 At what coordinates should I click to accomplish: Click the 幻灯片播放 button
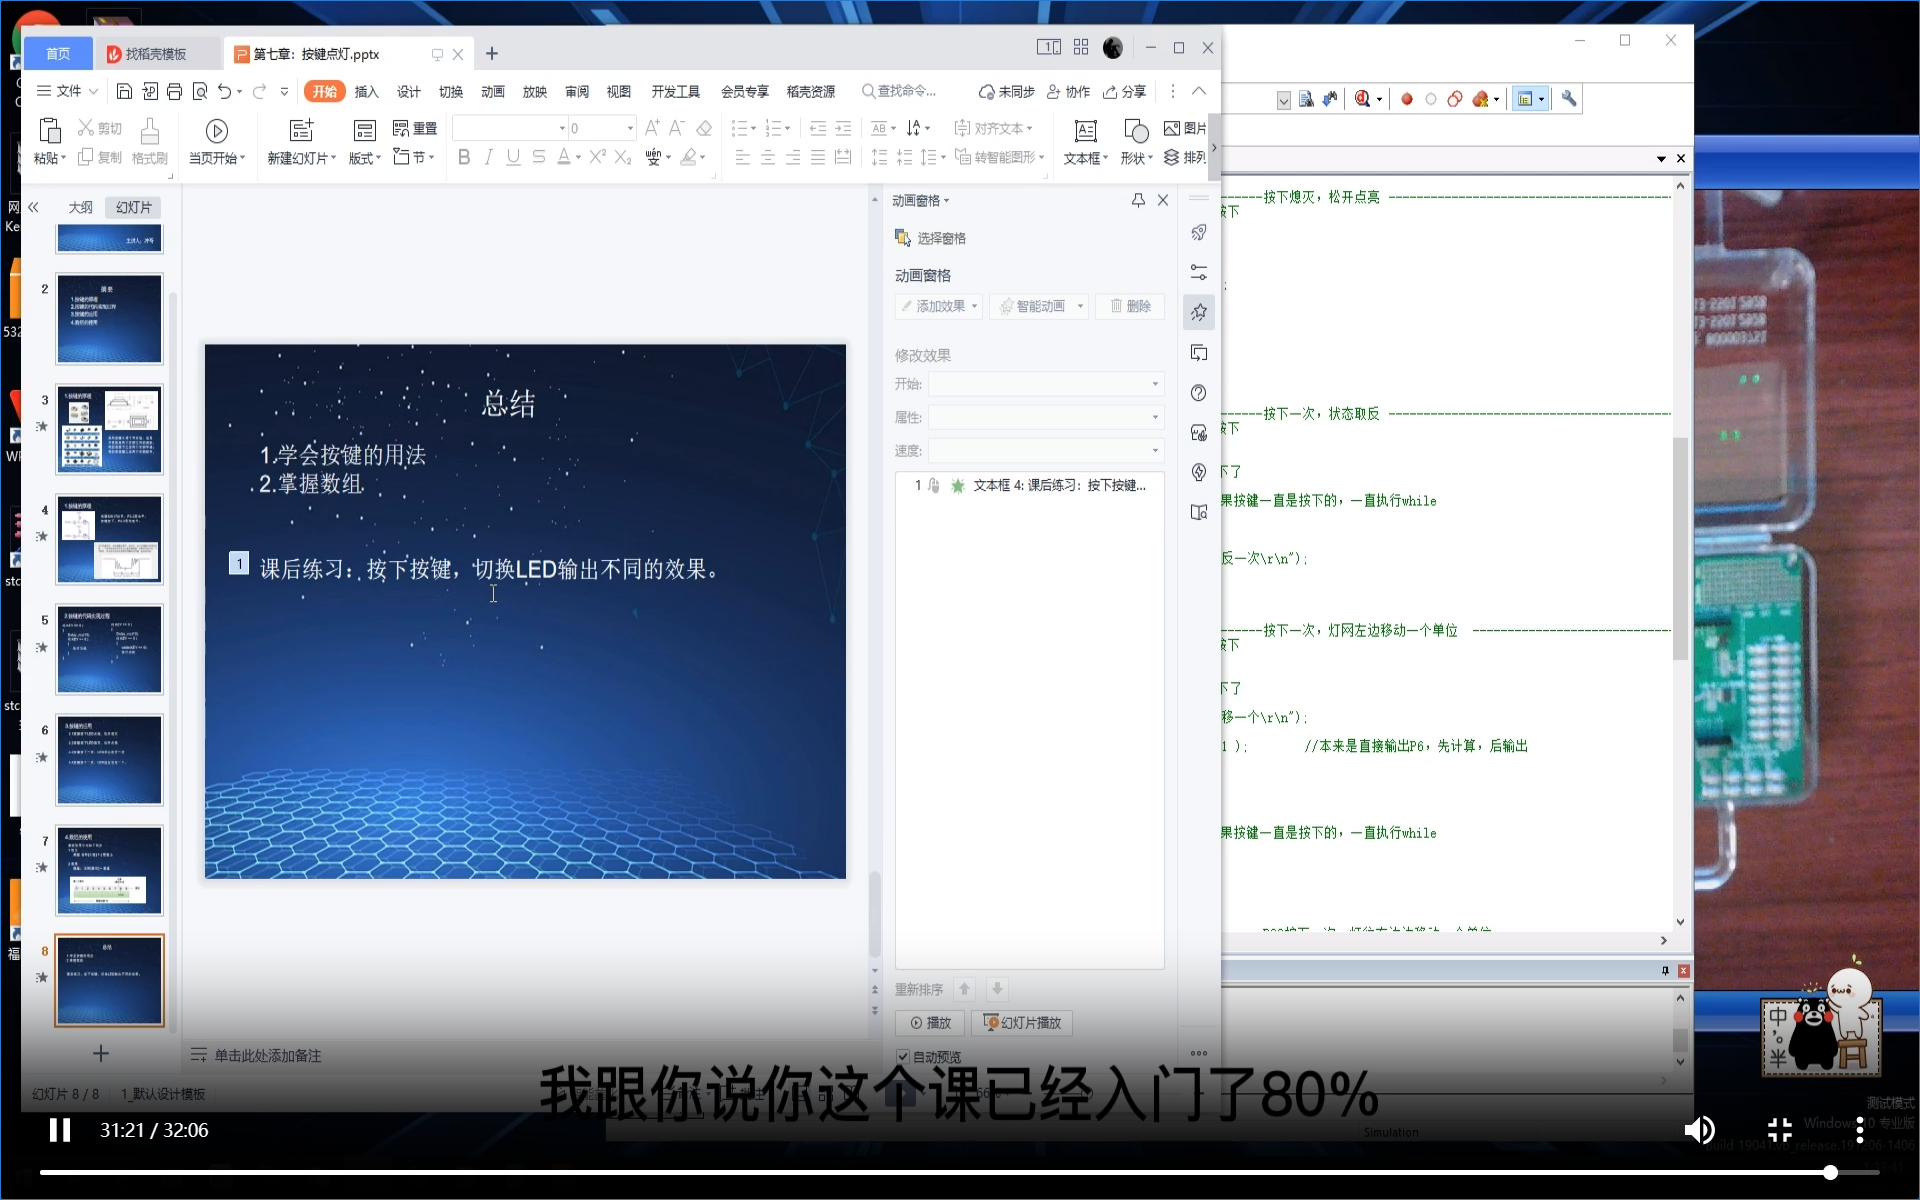tap(1021, 1022)
